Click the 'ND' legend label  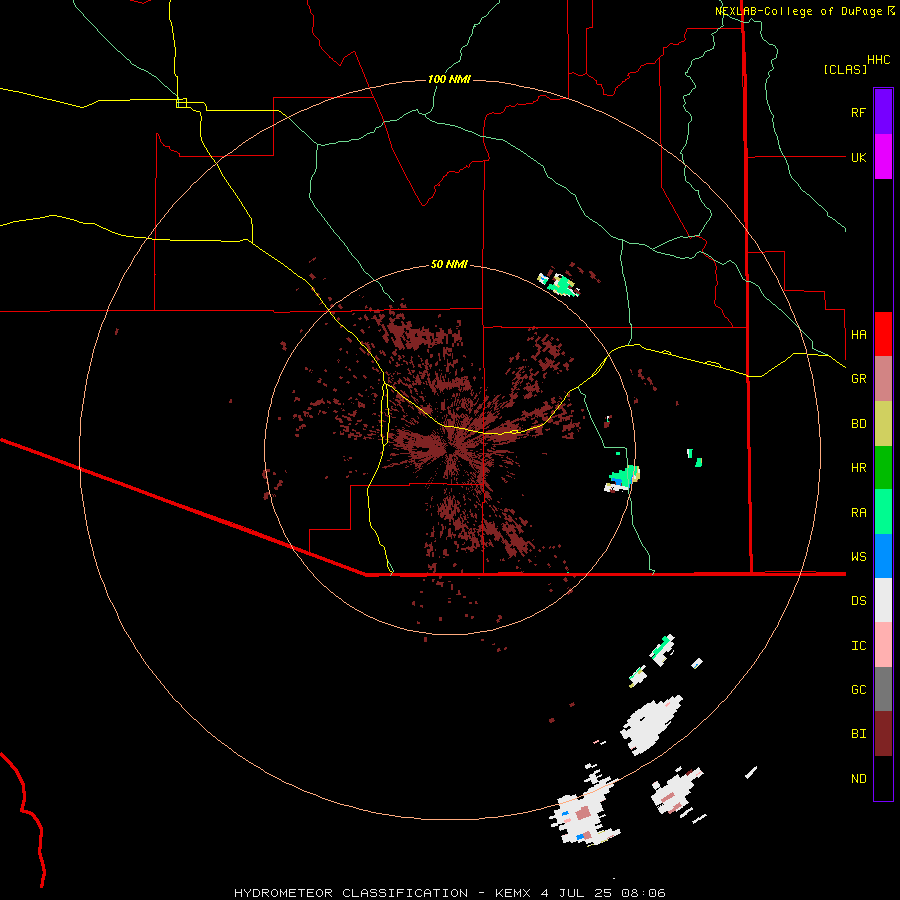point(858,778)
